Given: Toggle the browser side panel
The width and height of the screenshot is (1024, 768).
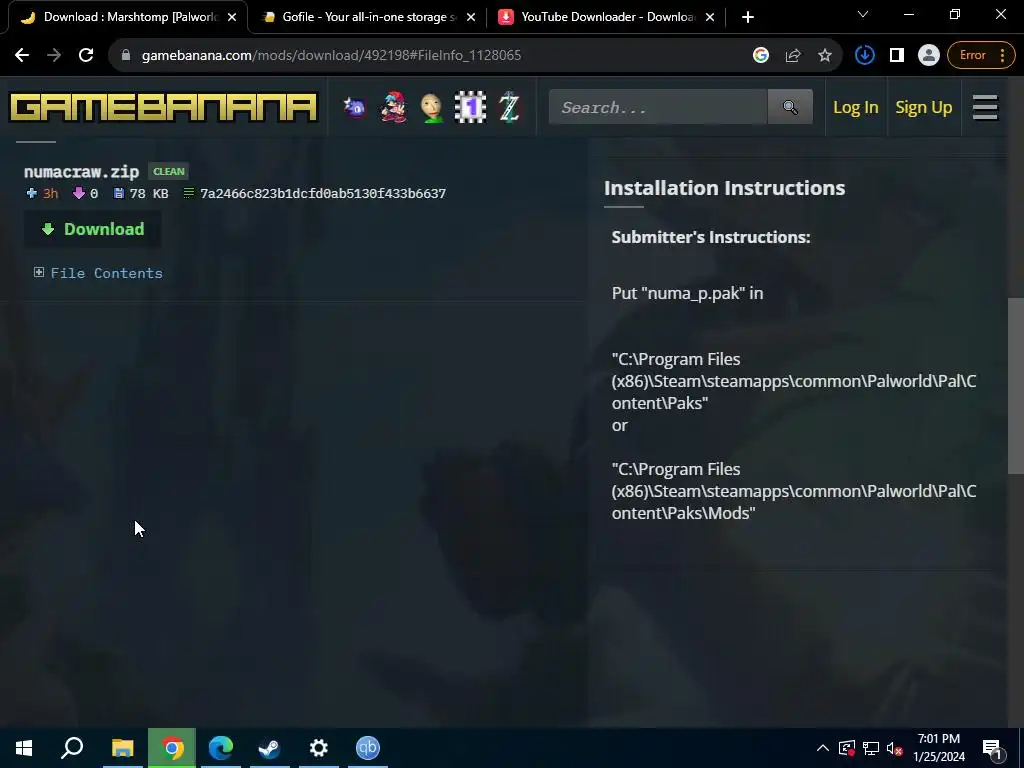Looking at the screenshot, I should 897,56.
